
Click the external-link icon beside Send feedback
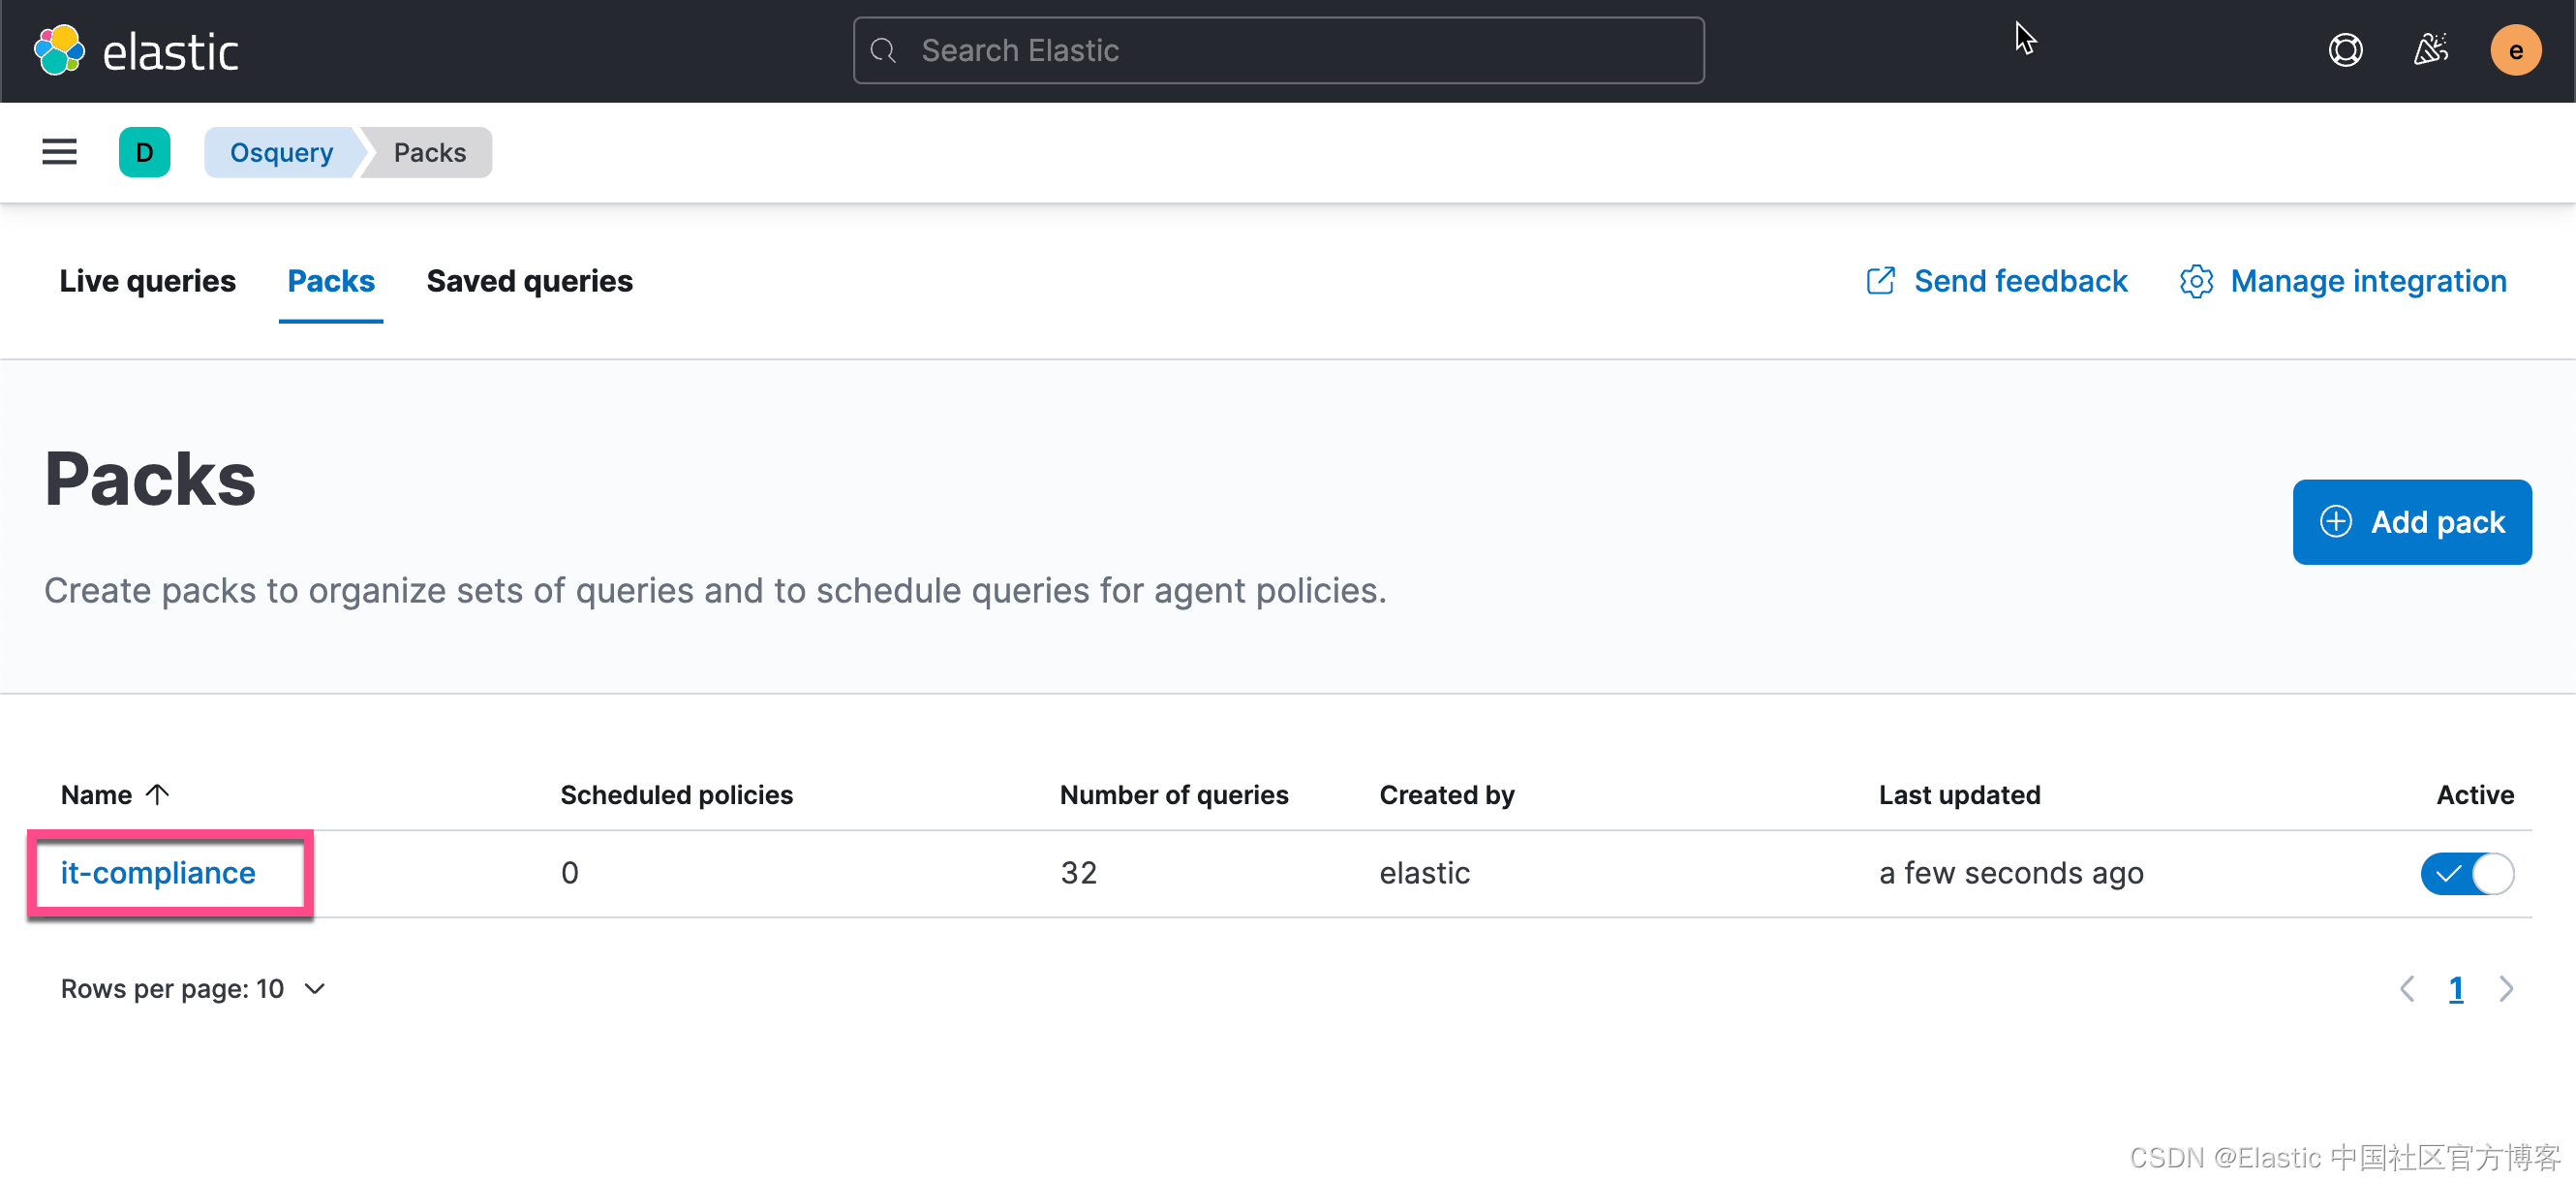[1881, 281]
